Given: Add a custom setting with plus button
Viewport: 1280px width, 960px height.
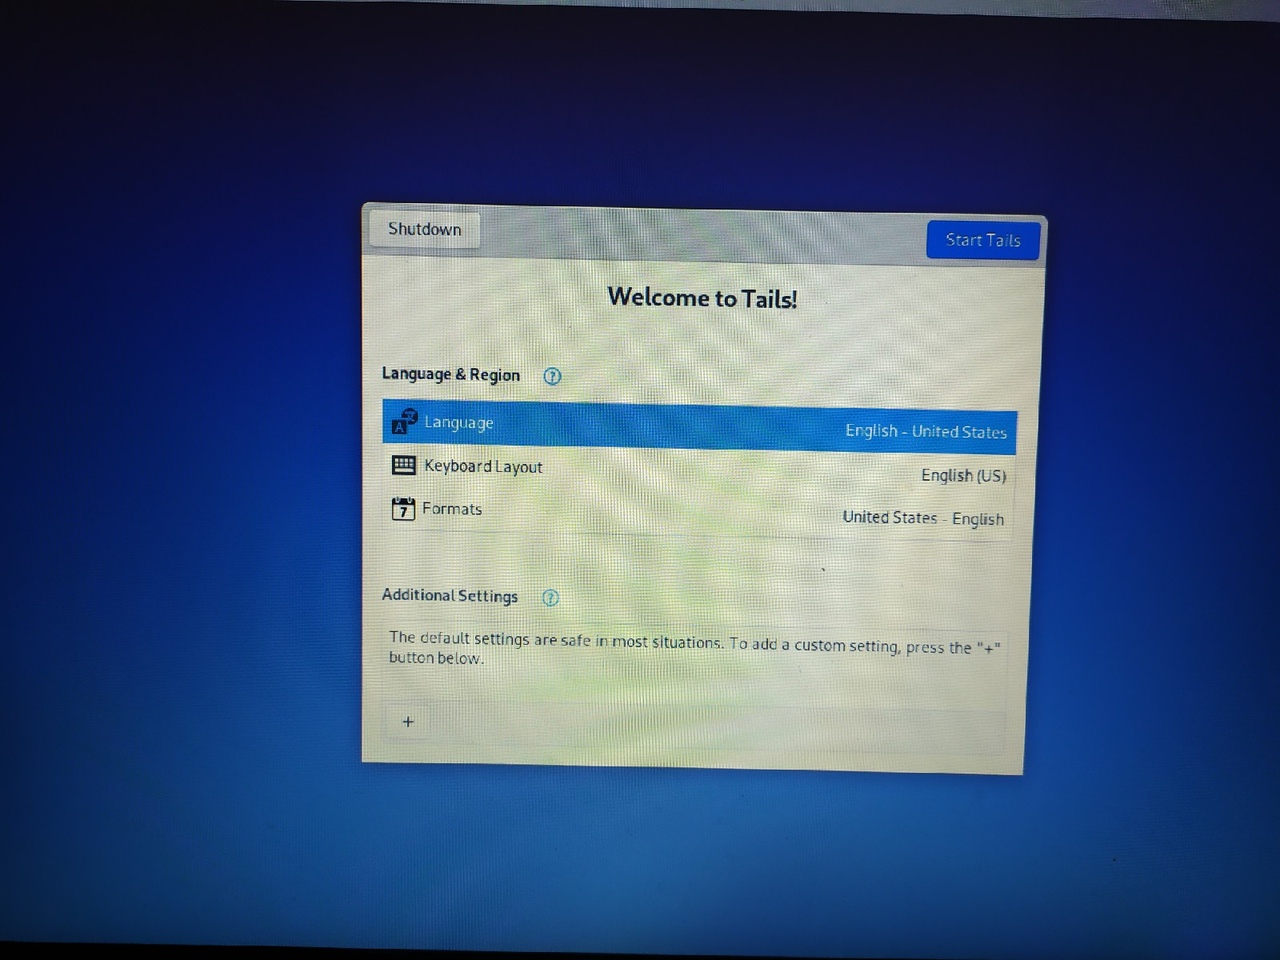Looking at the screenshot, I should tap(408, 722).
